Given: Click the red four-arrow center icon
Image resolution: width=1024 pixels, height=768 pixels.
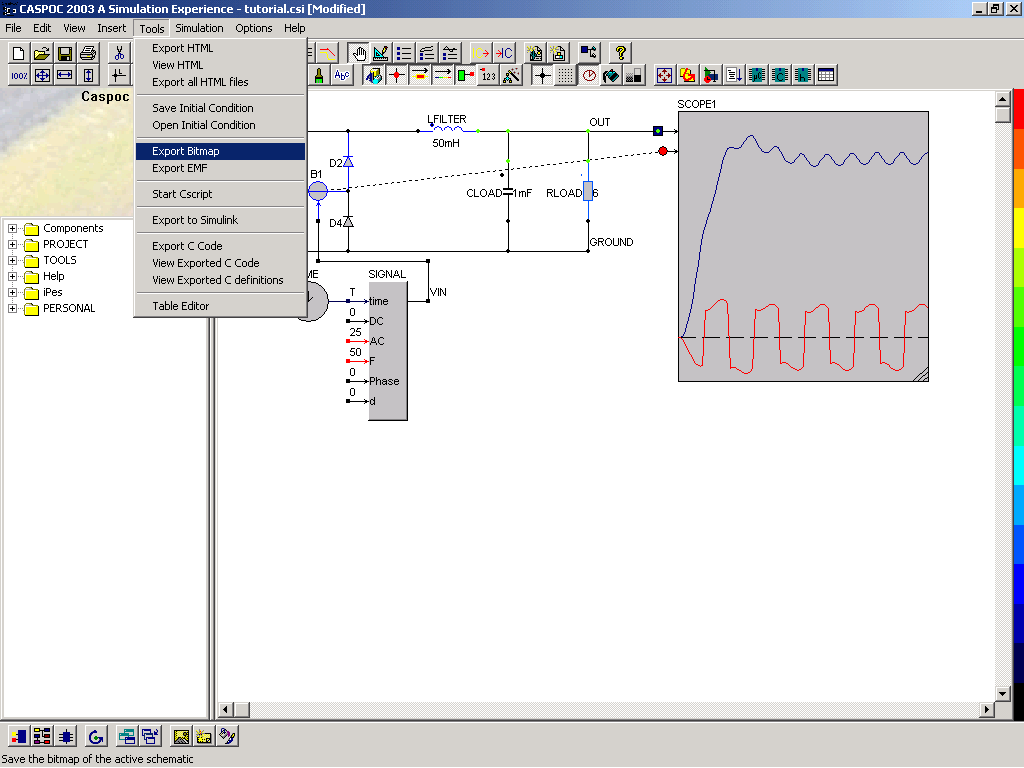Looking at the screenshot, I should pos(664,75).
